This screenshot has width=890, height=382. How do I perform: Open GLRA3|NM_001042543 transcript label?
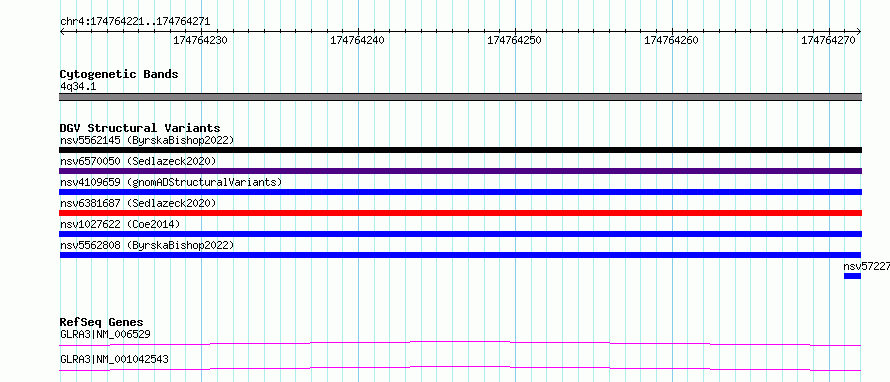click(114, 360)
